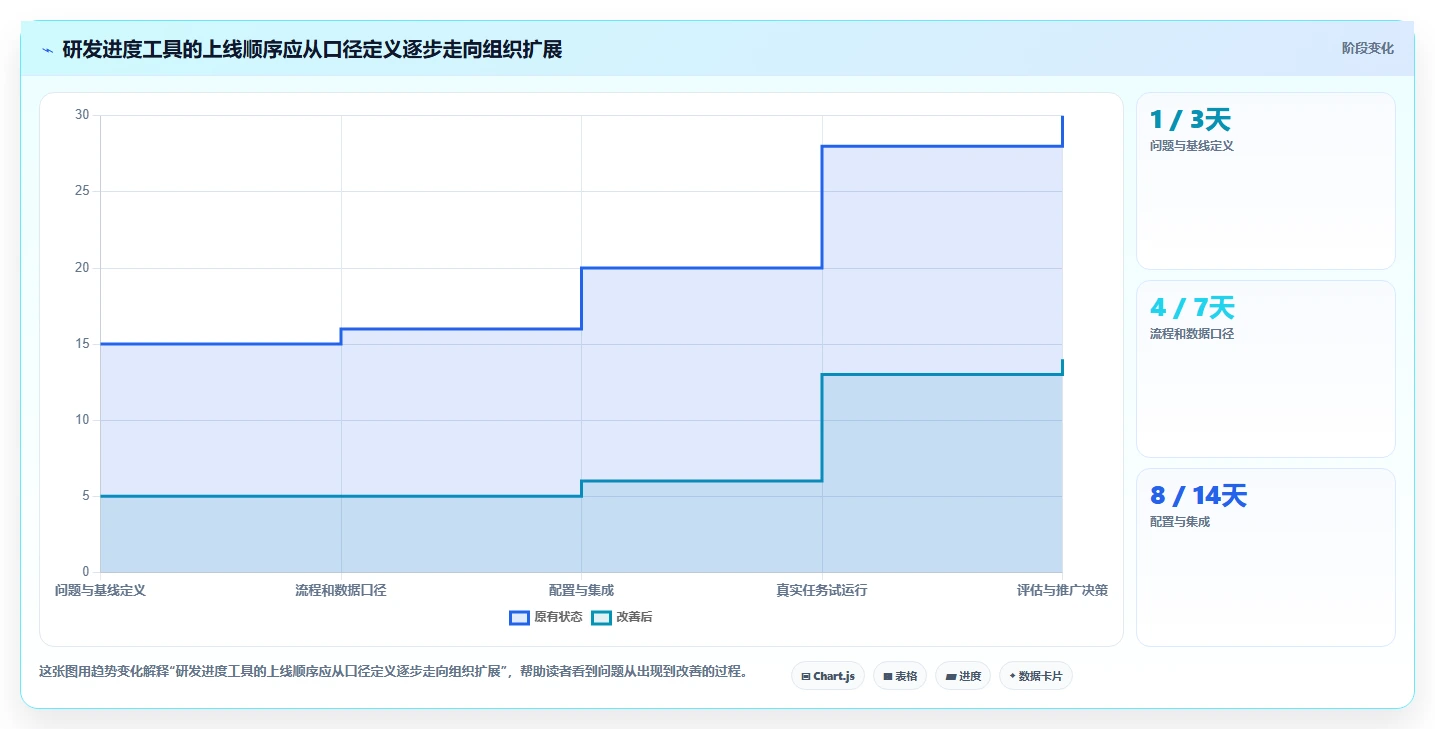Click the 配置与集成 caption in the card
Screen dimensions: 1435x729
1180,522
